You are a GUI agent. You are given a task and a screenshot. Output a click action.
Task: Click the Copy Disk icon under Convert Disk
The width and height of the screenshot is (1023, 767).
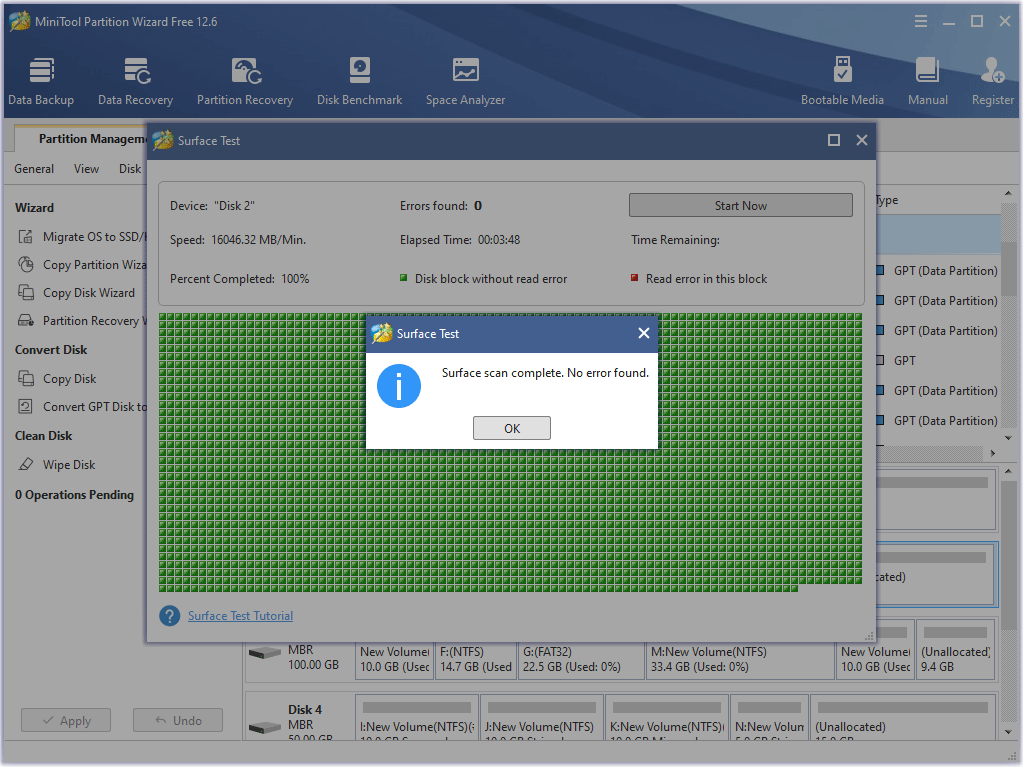pos(25,379)
